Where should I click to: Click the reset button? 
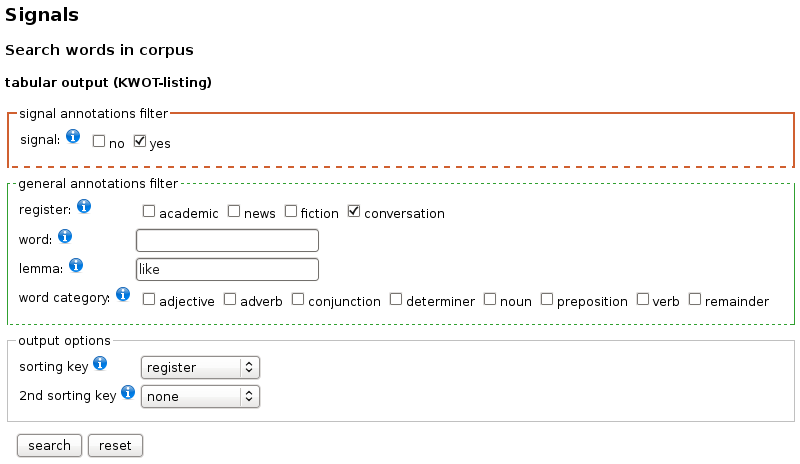(115, 446)
